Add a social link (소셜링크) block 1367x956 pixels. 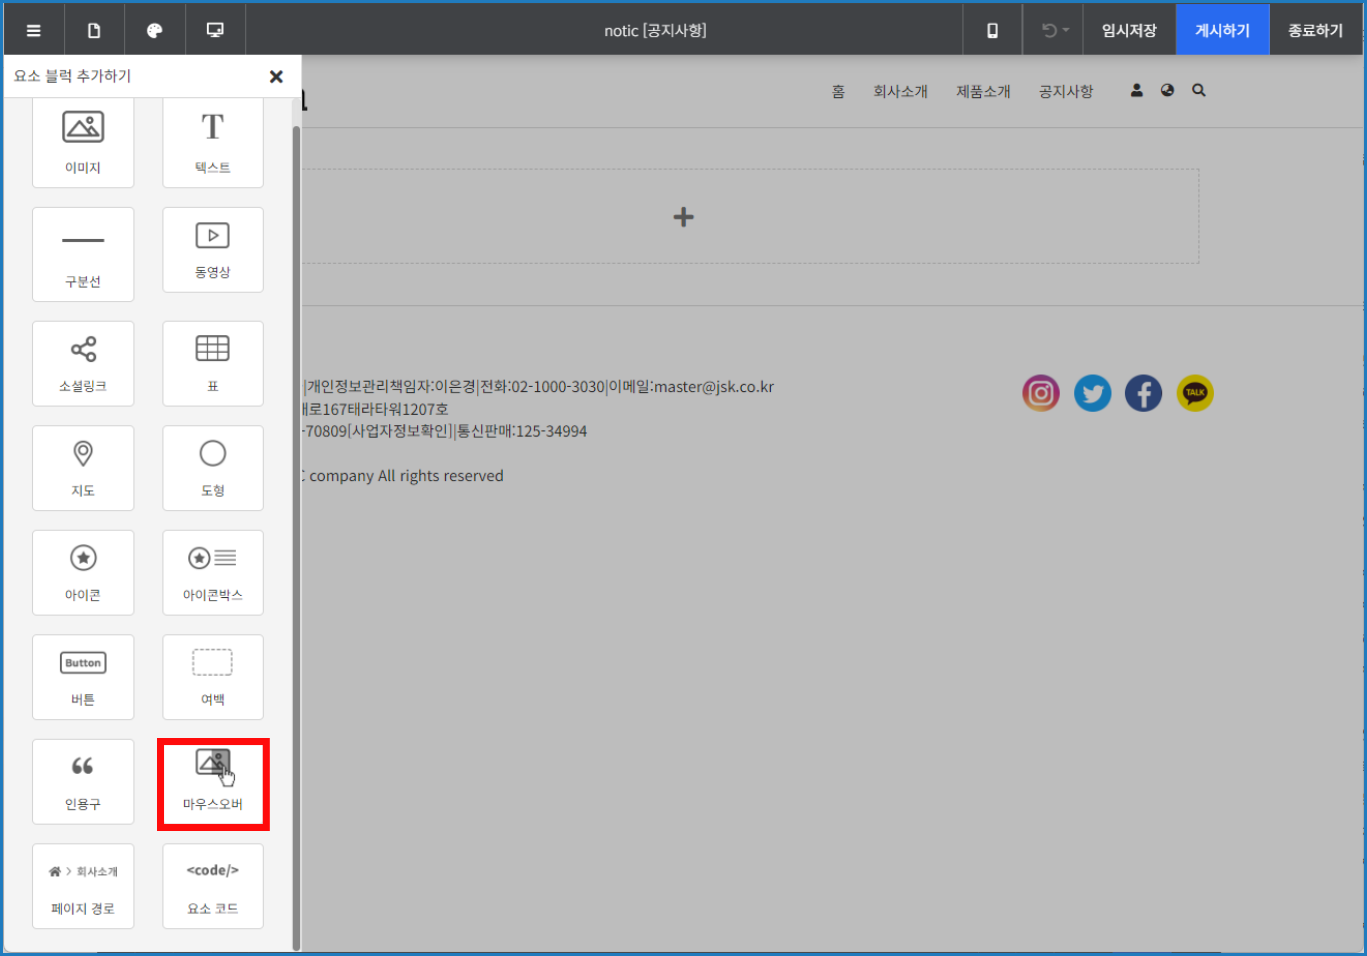83,363
